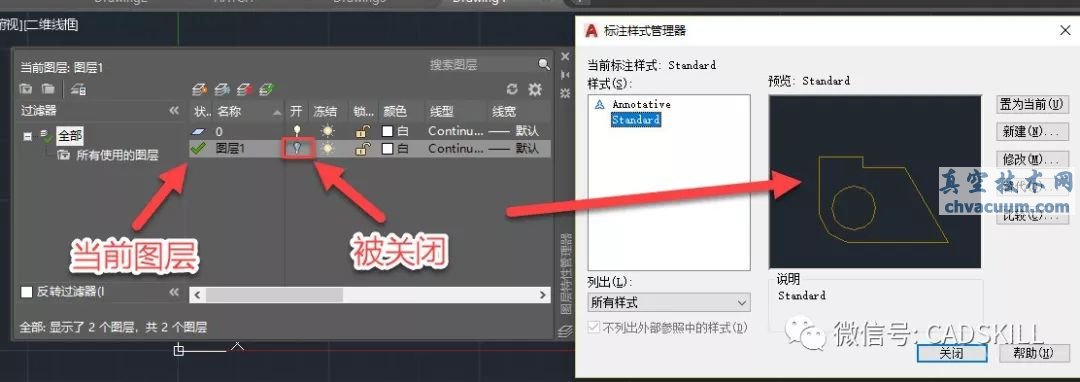Open the 列出 所有样式 dropdown

(669, 302)
